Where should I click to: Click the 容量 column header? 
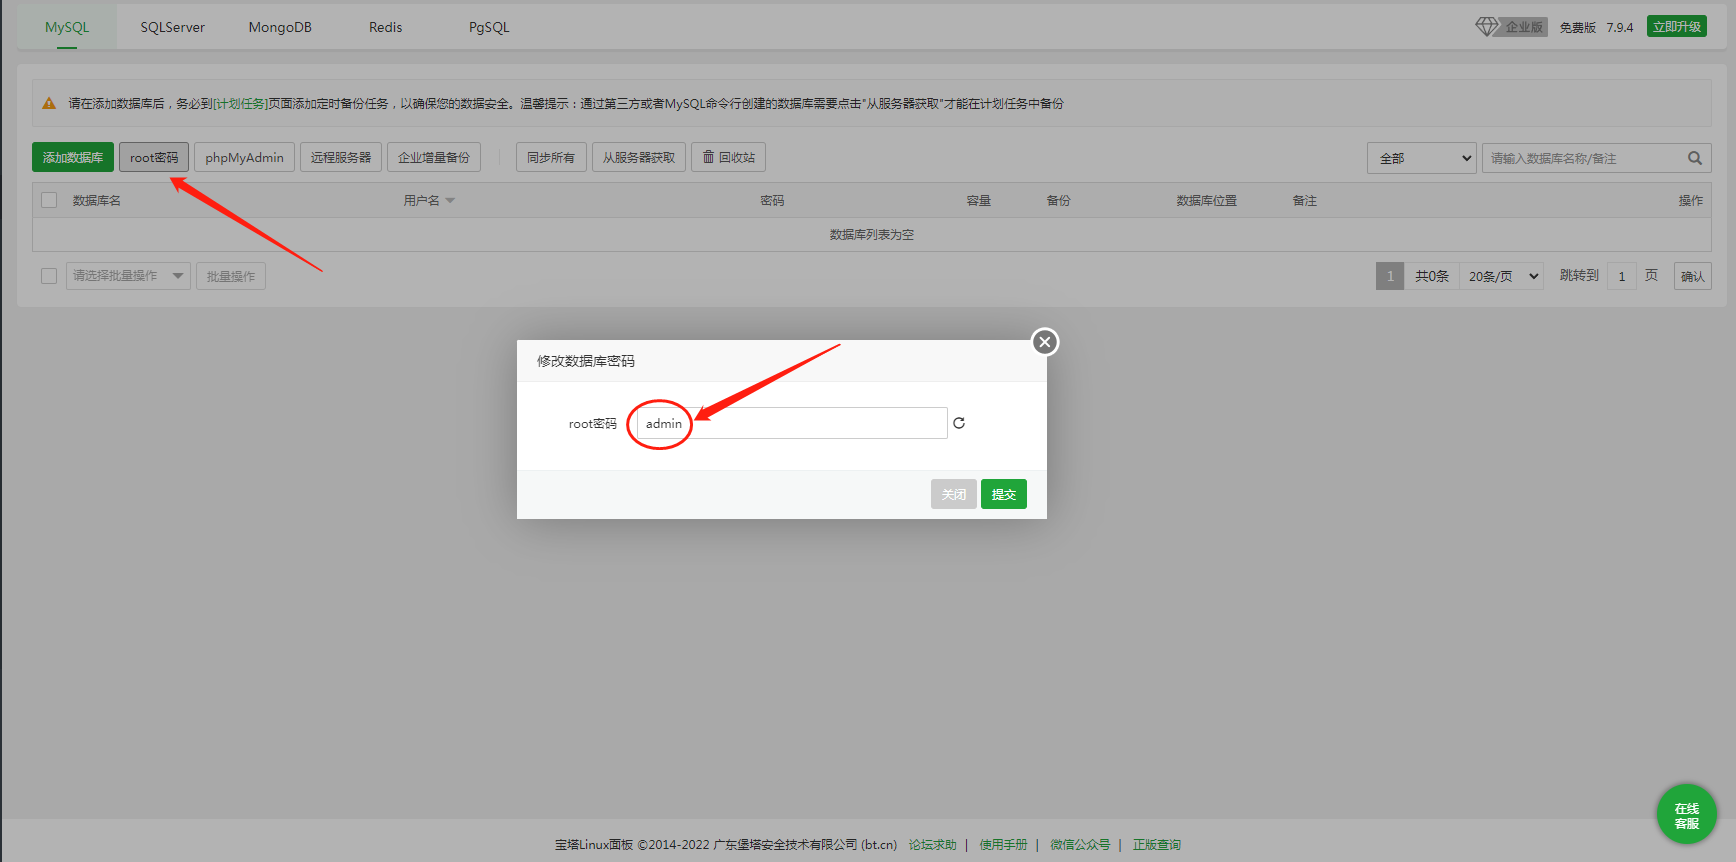(x=979, y=201)
